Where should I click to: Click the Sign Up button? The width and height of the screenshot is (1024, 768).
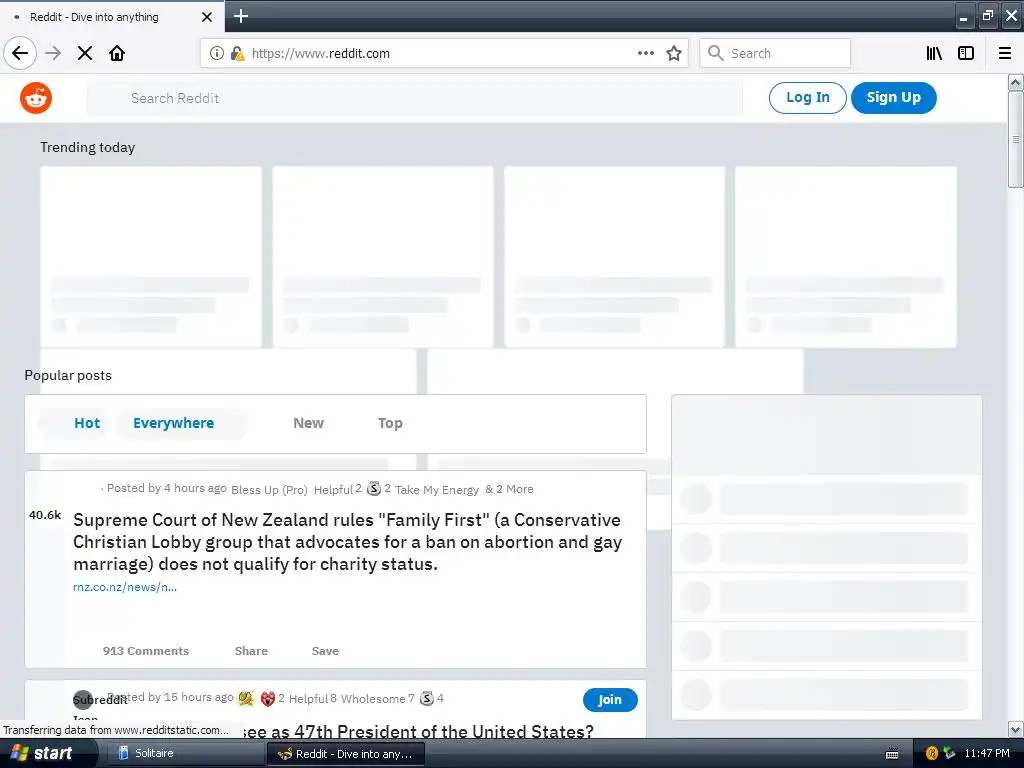pyautogui.click(x=893, y=98)
